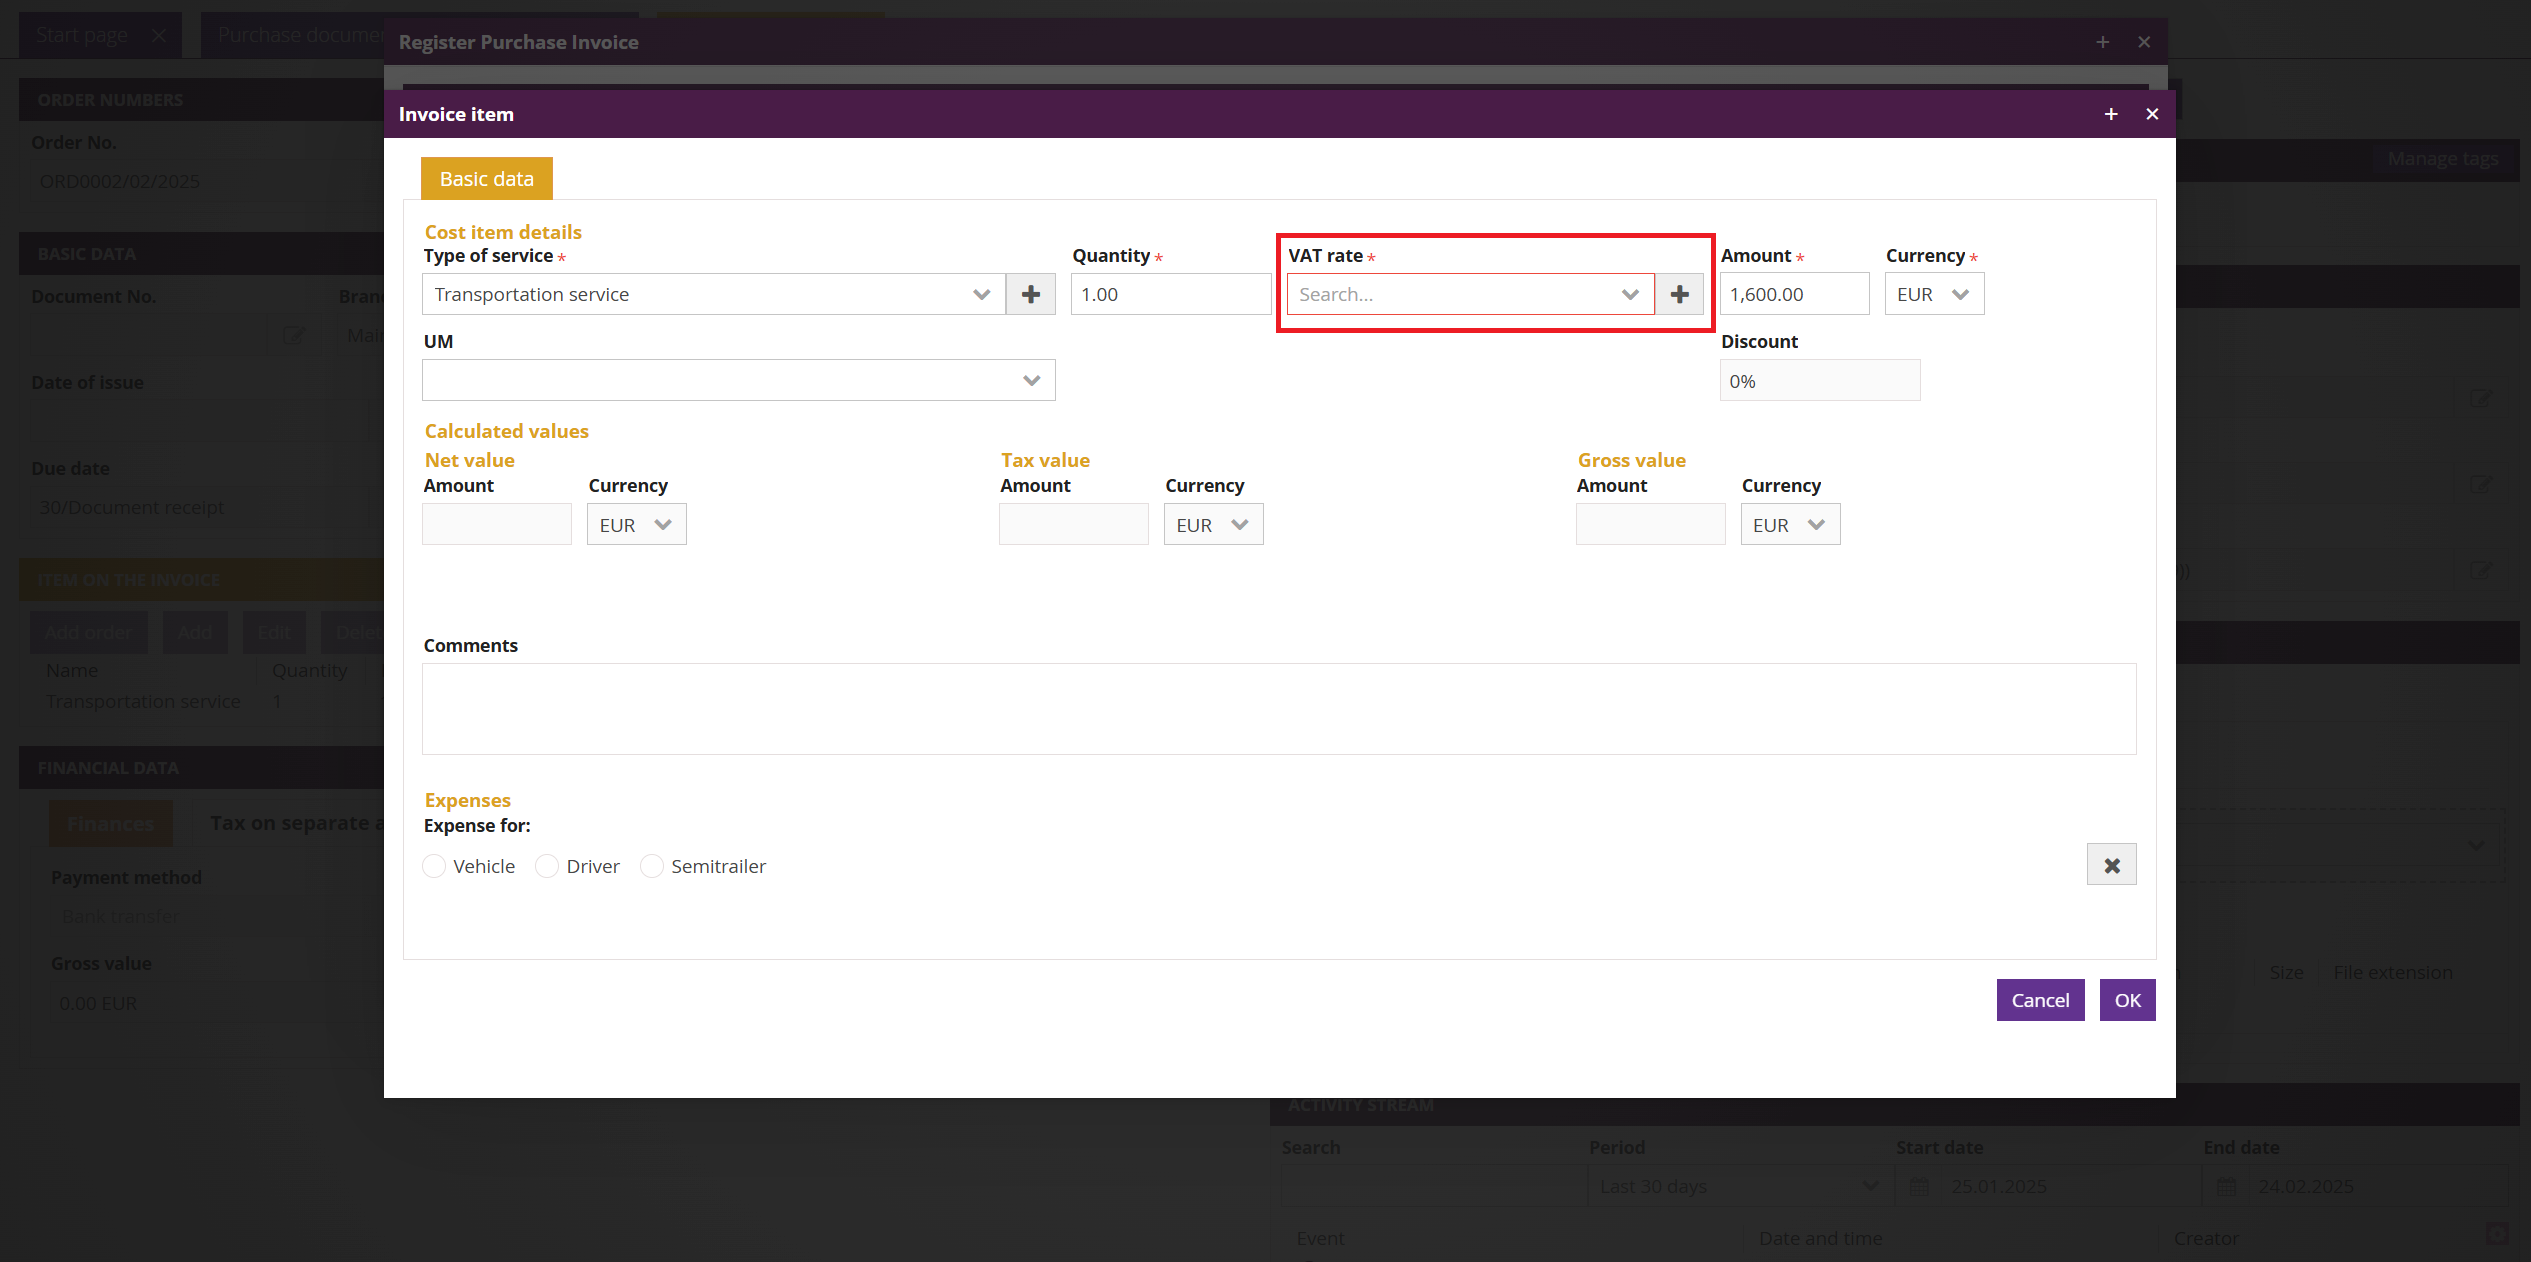Image resolution: width=2531 pixels, height=1262 pixels.
Task: Click the Amount field showing 1,600.00
Action: point(1793,294)
